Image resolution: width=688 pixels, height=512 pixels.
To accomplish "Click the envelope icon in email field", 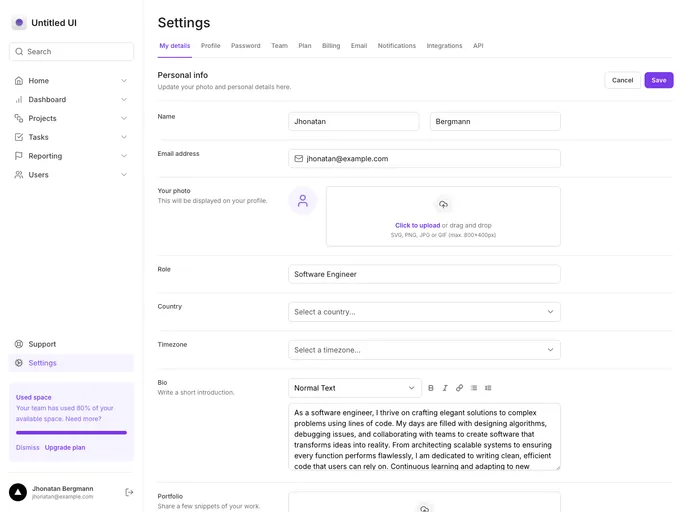I will 298,158.
